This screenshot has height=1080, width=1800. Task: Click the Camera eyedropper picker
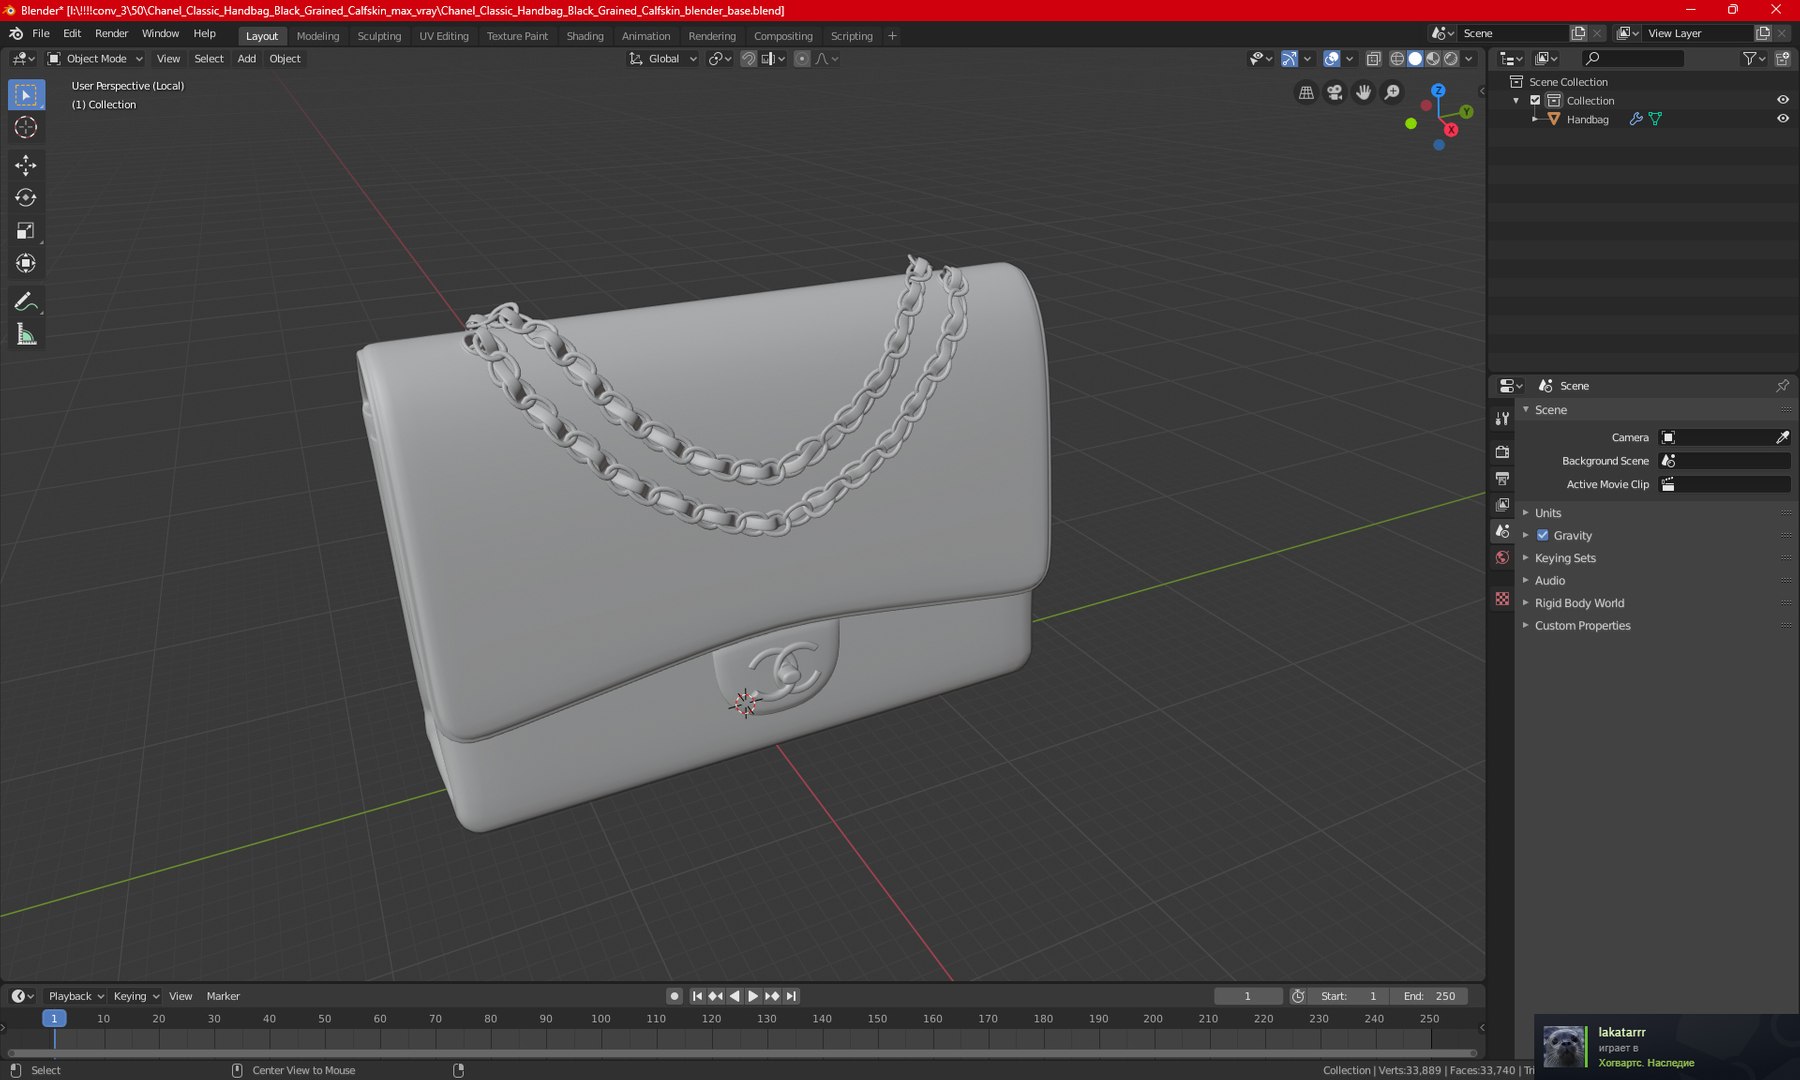(x=1782, y=437)
